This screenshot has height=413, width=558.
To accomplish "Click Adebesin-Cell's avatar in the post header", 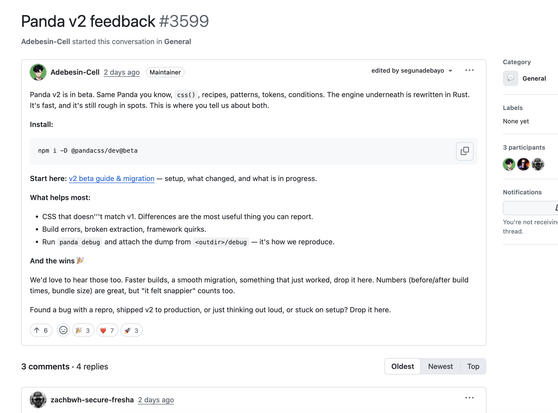I will tap(38, 72).
